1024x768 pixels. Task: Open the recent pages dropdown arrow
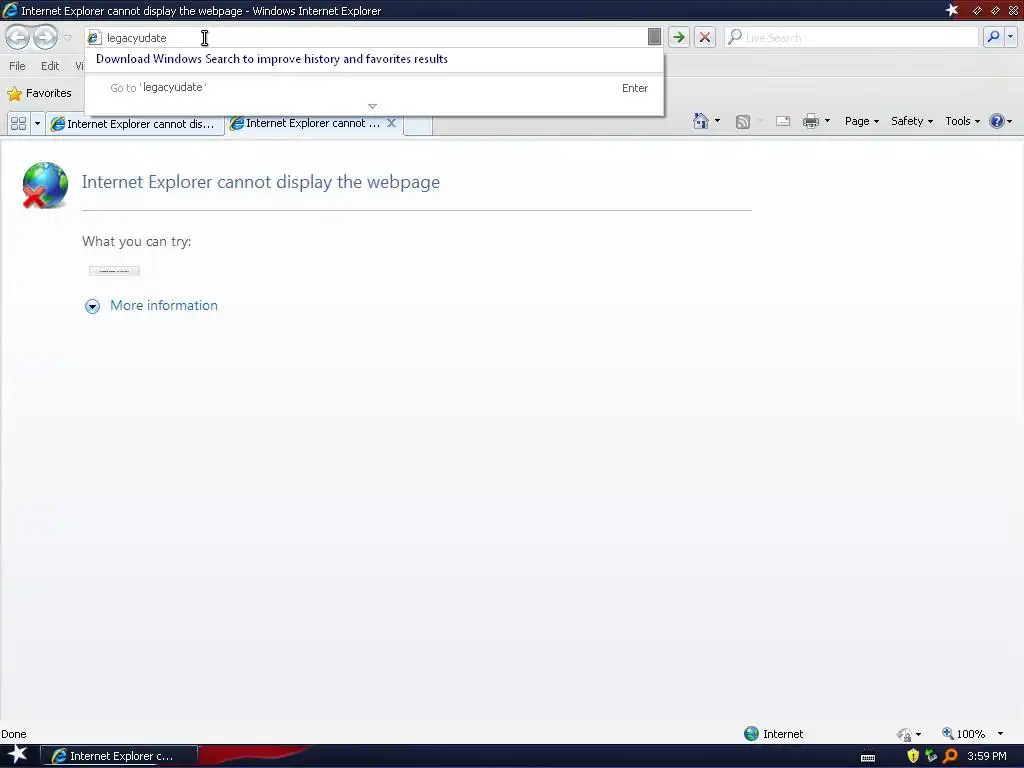point(67,38)
